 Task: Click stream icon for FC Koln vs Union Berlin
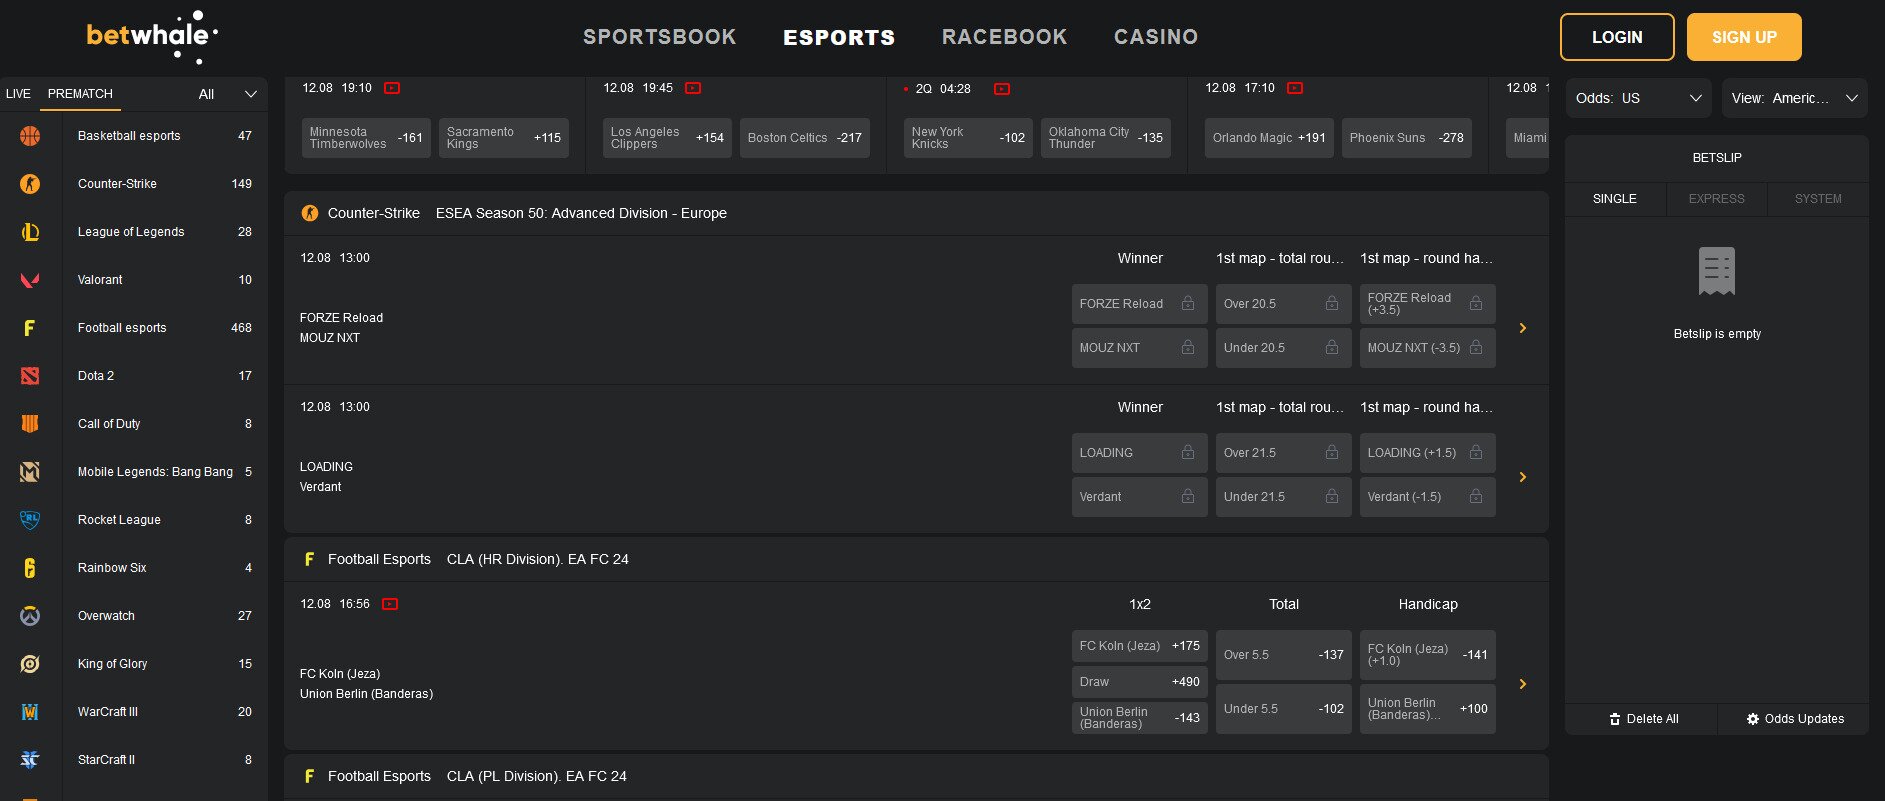click(x=390, y=604)
